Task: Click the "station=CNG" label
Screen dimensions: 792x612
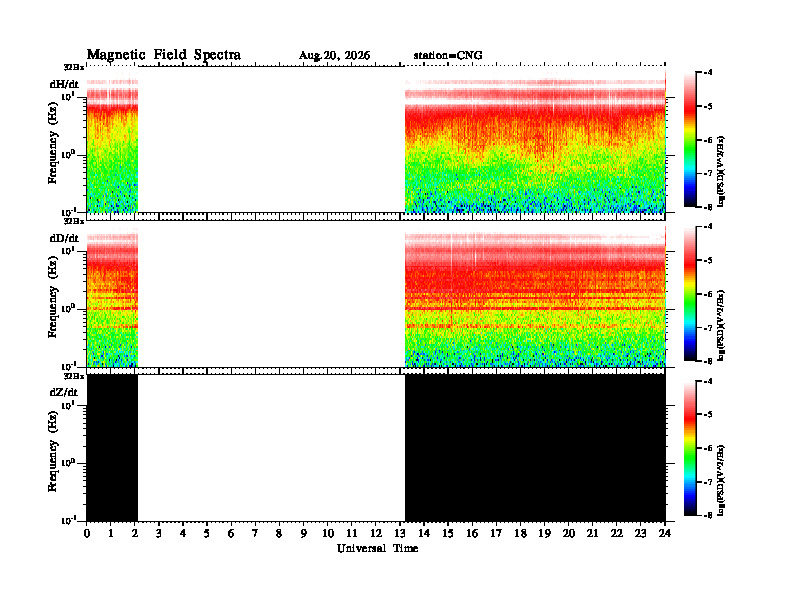Action: pyautogui.click(x=448, y=56)
